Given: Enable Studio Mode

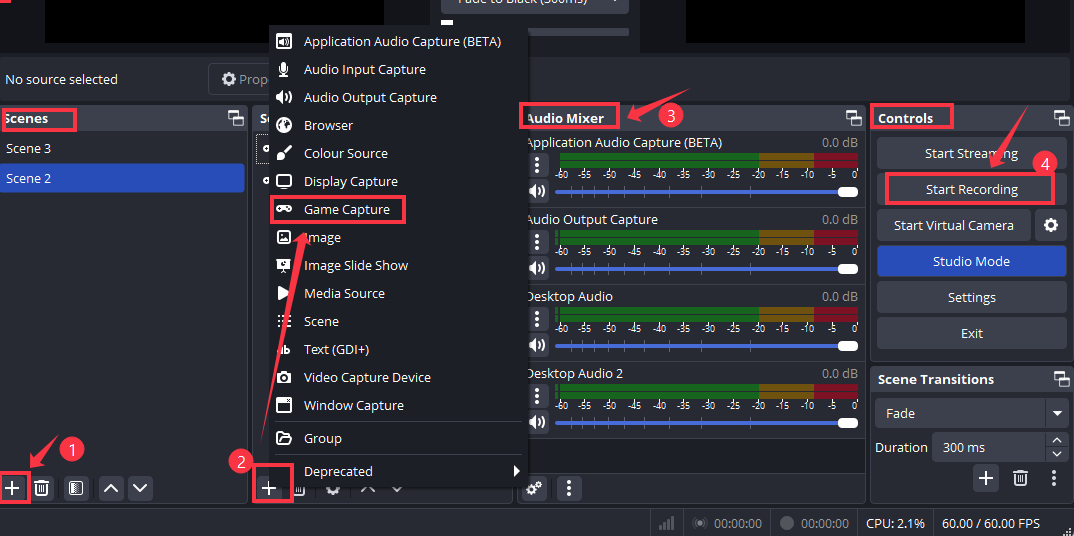Looking at the screenshot, I should pos(971,261).
